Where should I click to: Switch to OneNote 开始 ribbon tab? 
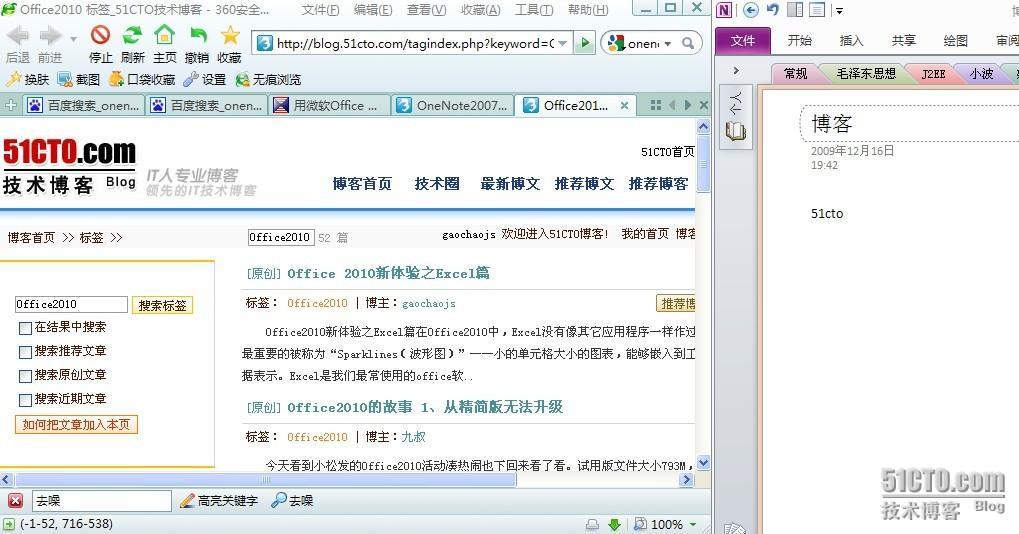click(799, 40)
